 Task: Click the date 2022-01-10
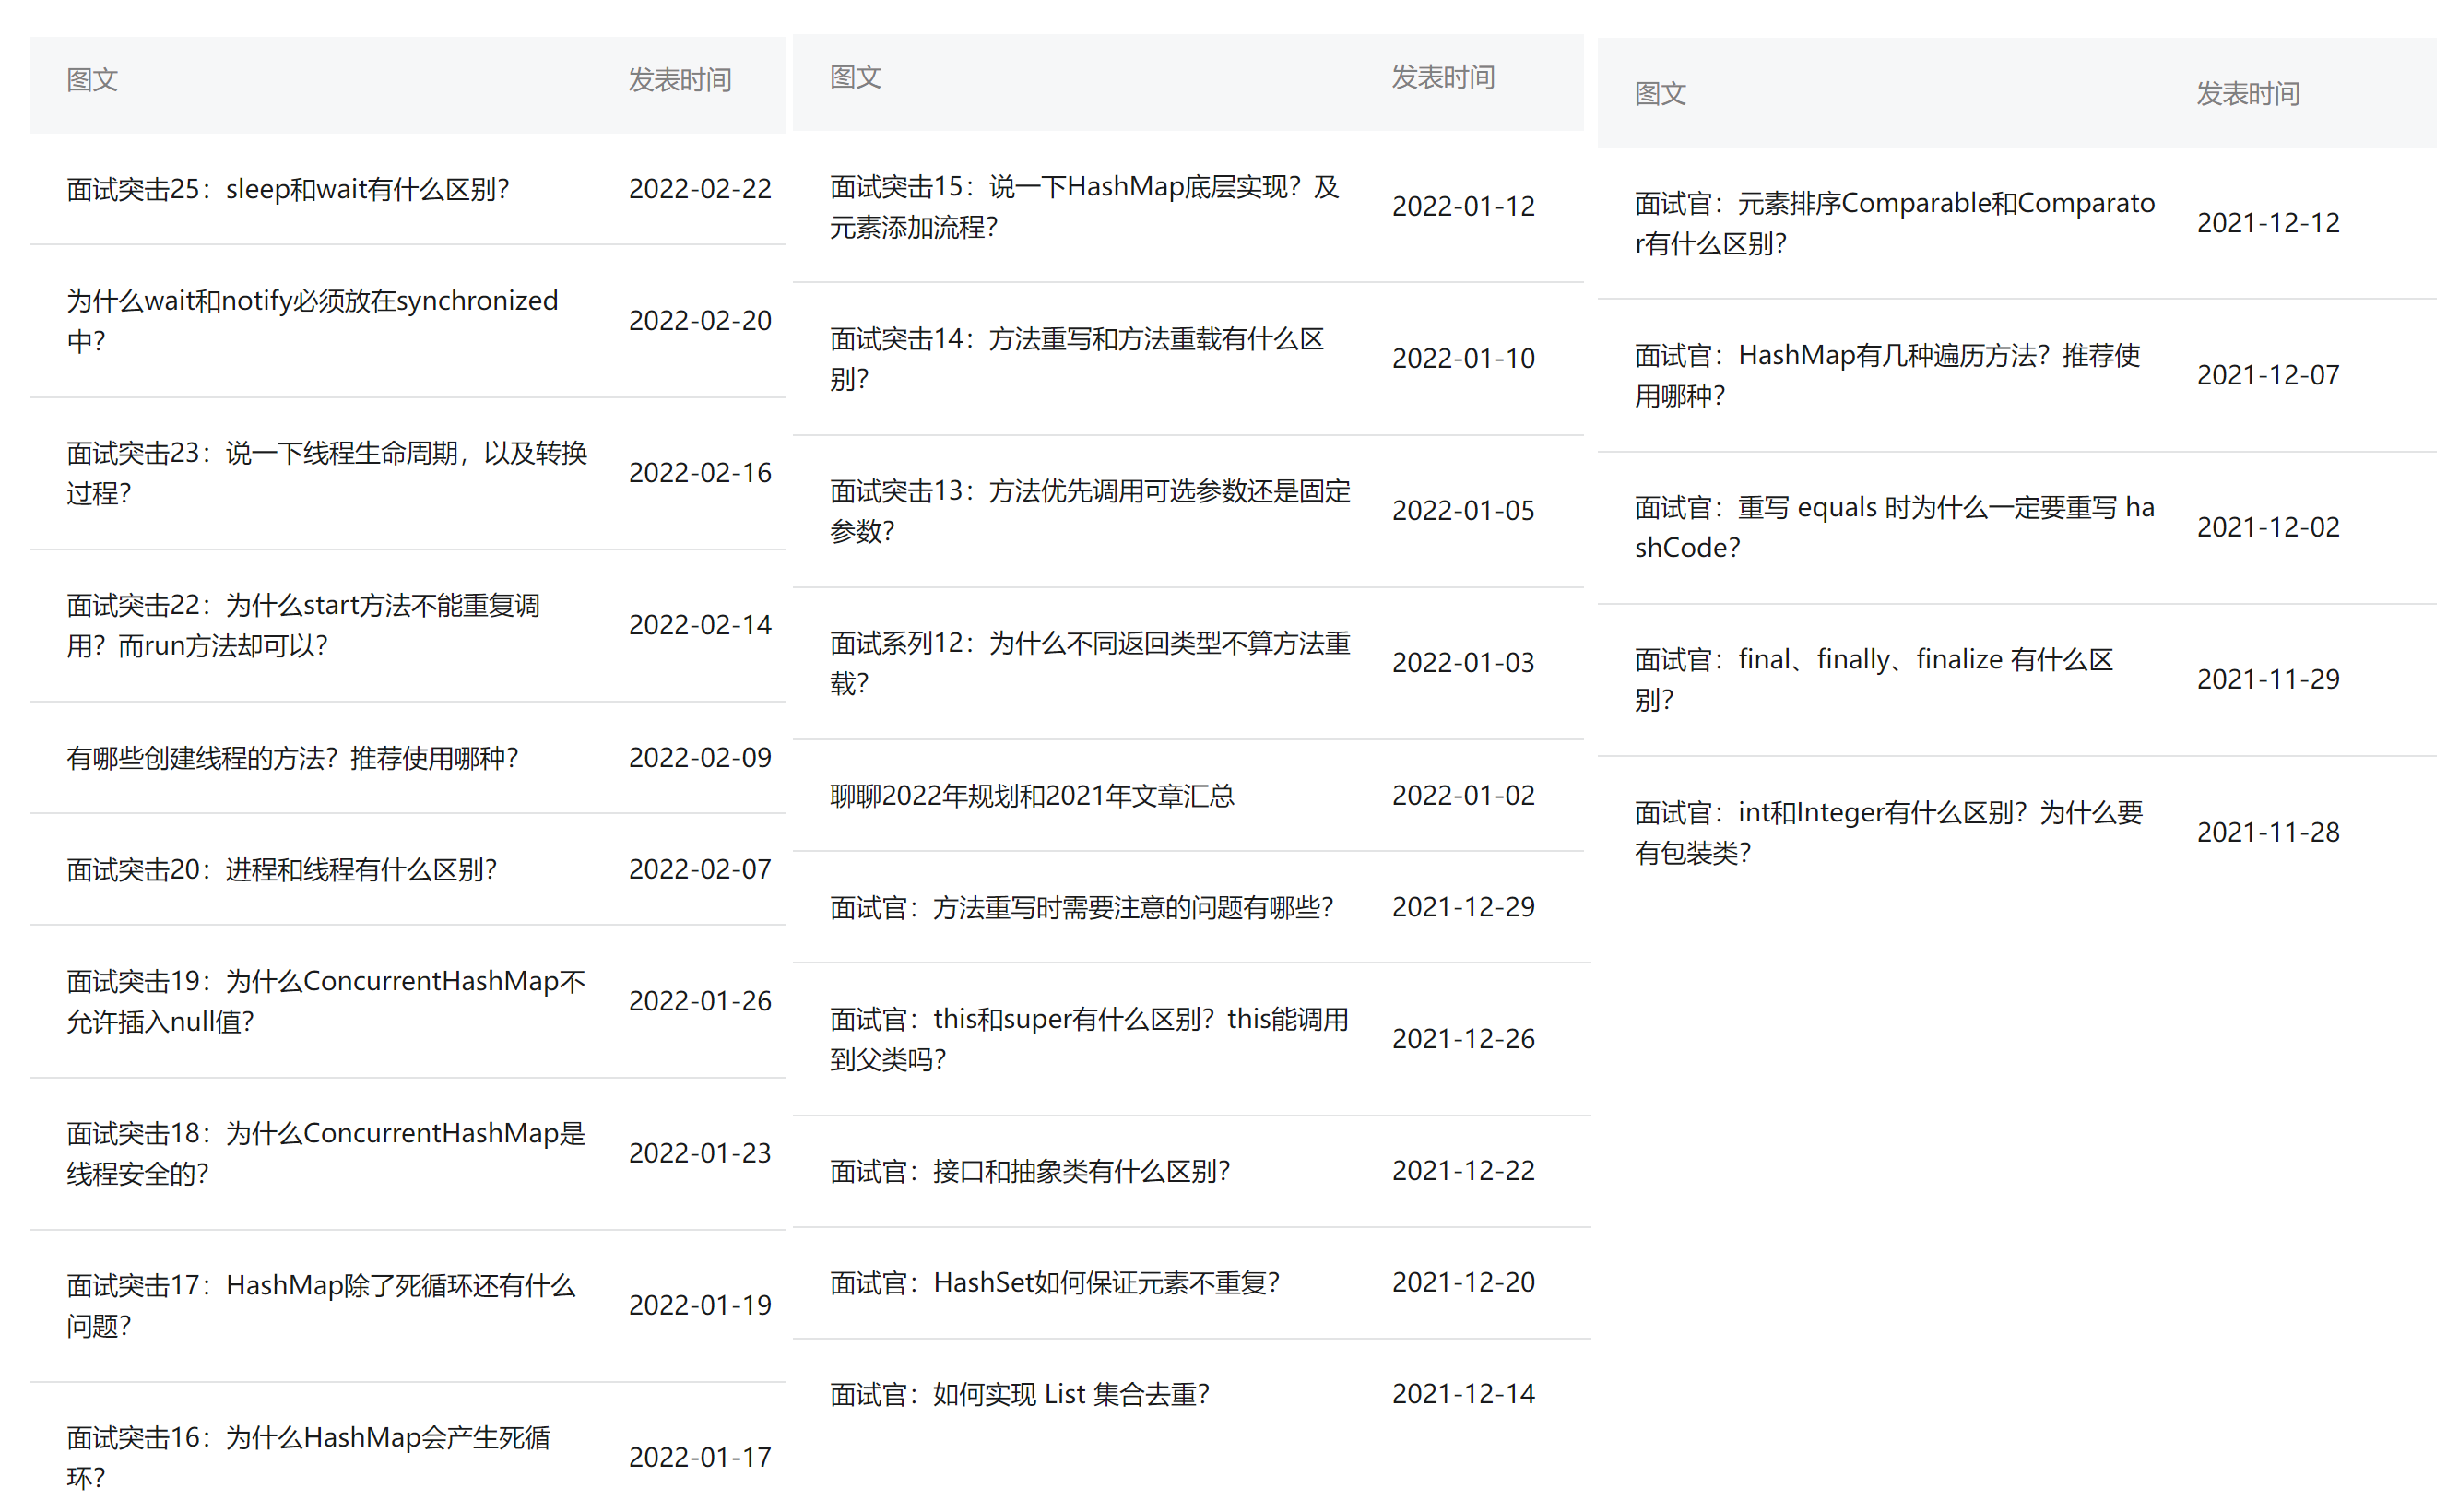1463,359
